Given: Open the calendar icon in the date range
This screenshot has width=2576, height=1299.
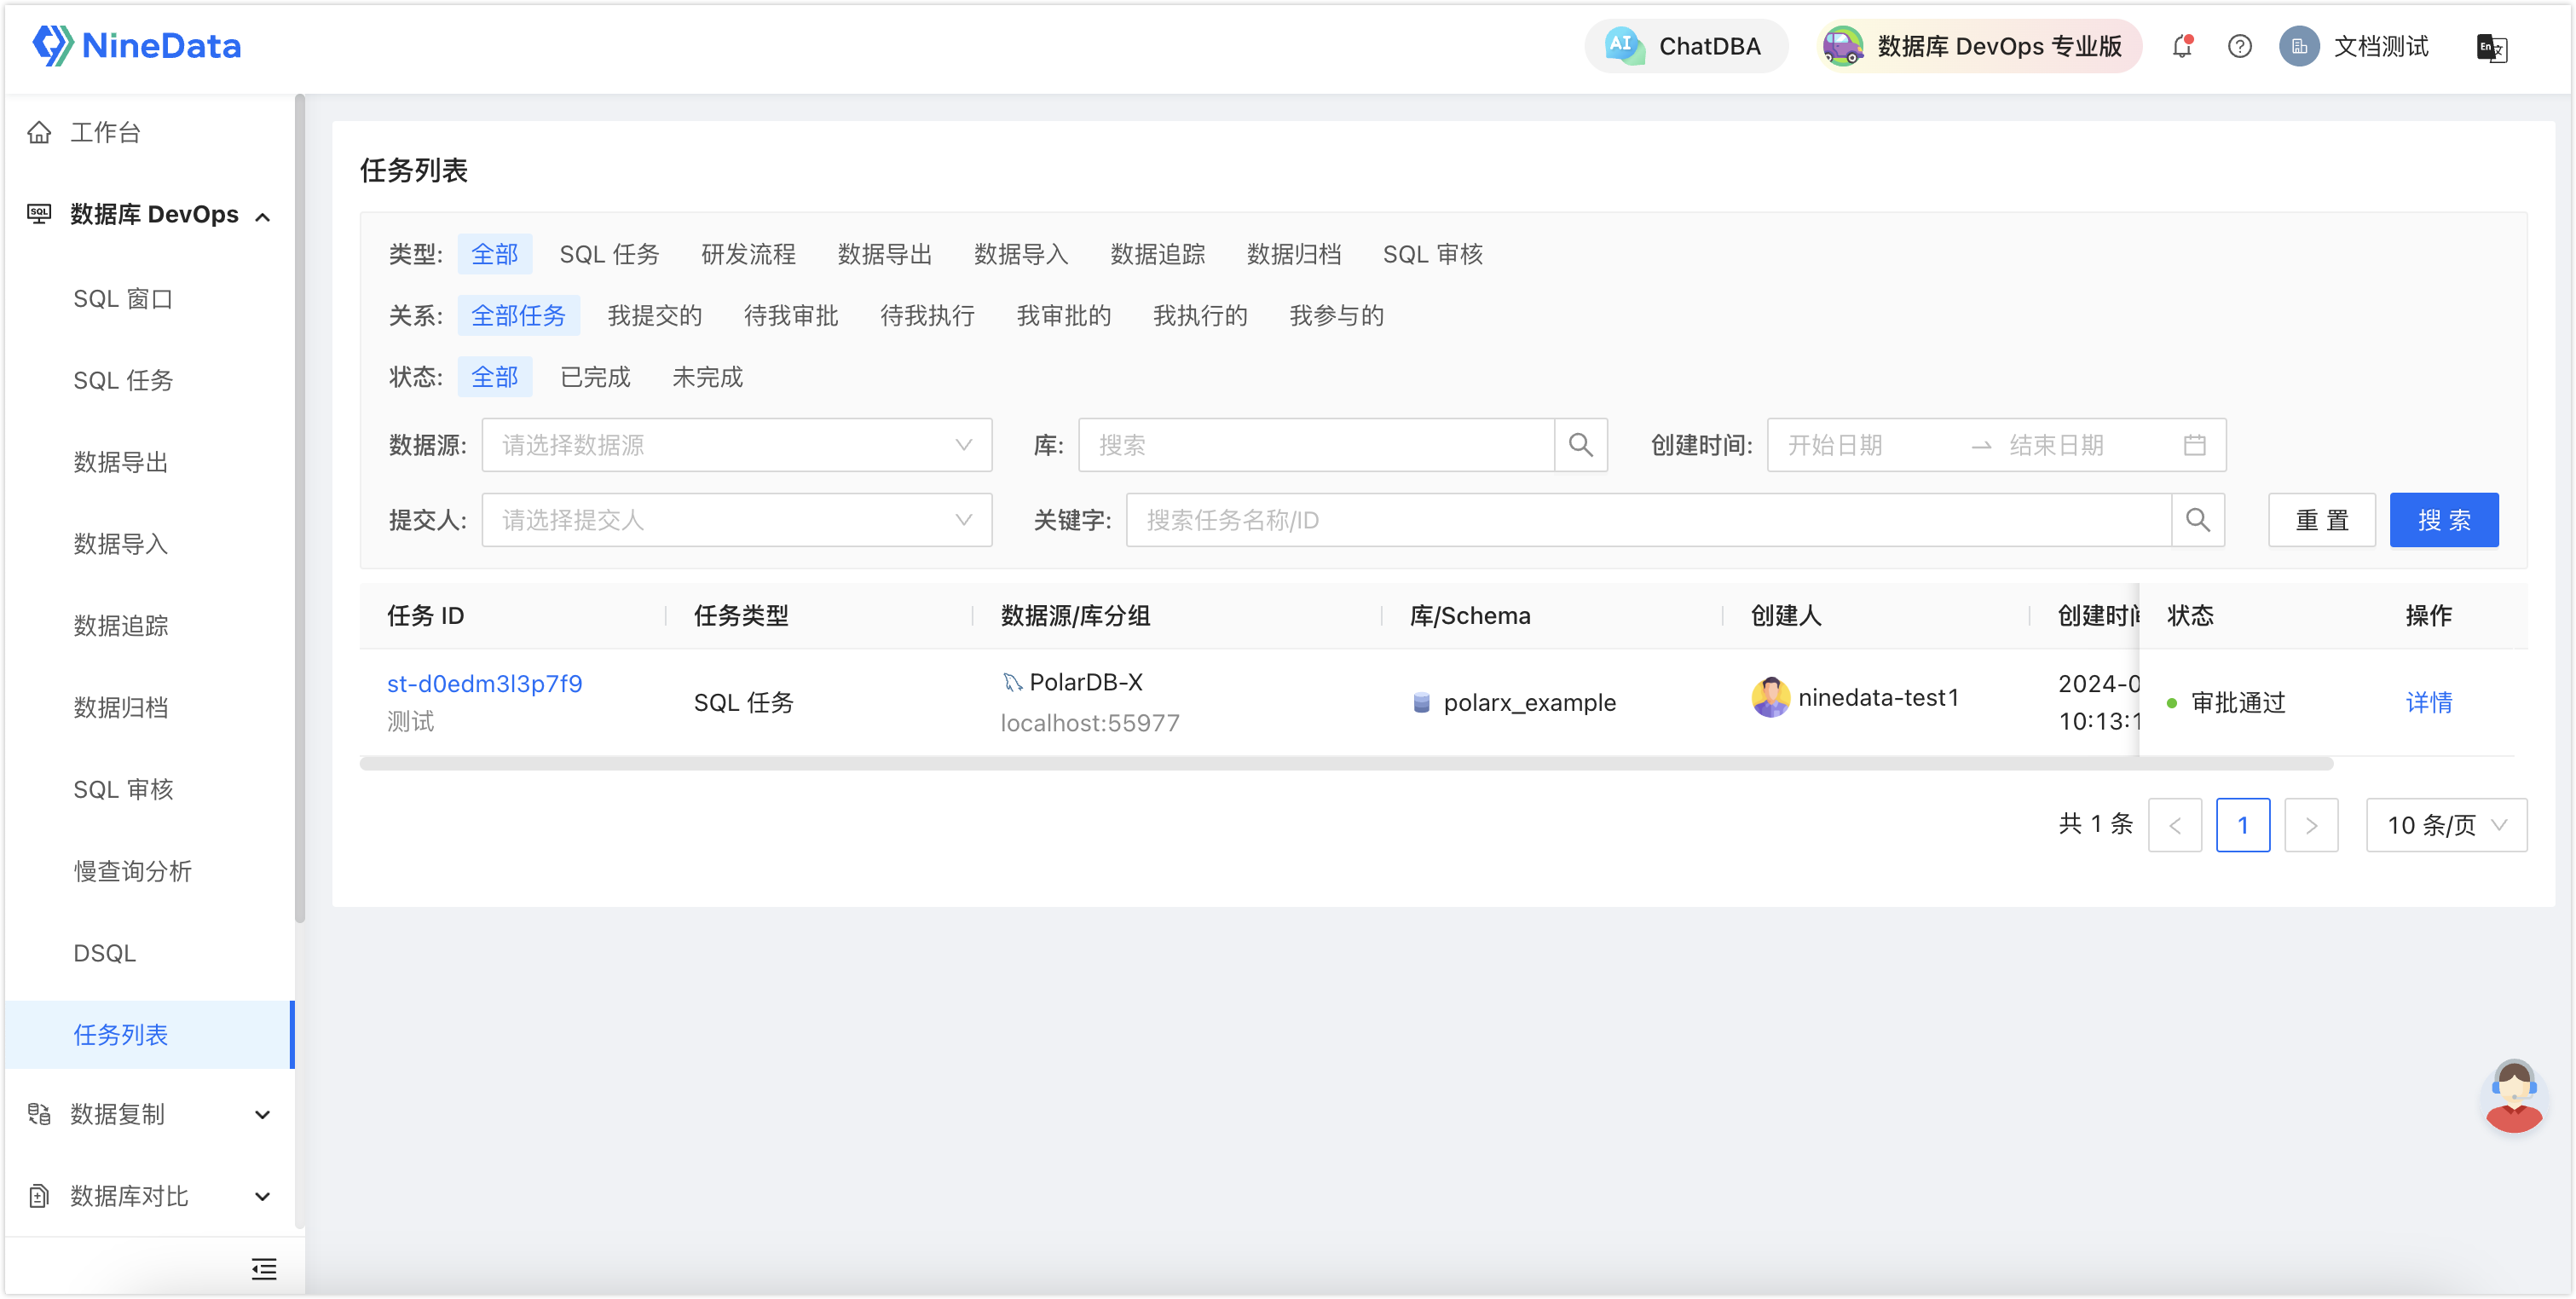Looking at the screenshot, I should point(2194,445).
